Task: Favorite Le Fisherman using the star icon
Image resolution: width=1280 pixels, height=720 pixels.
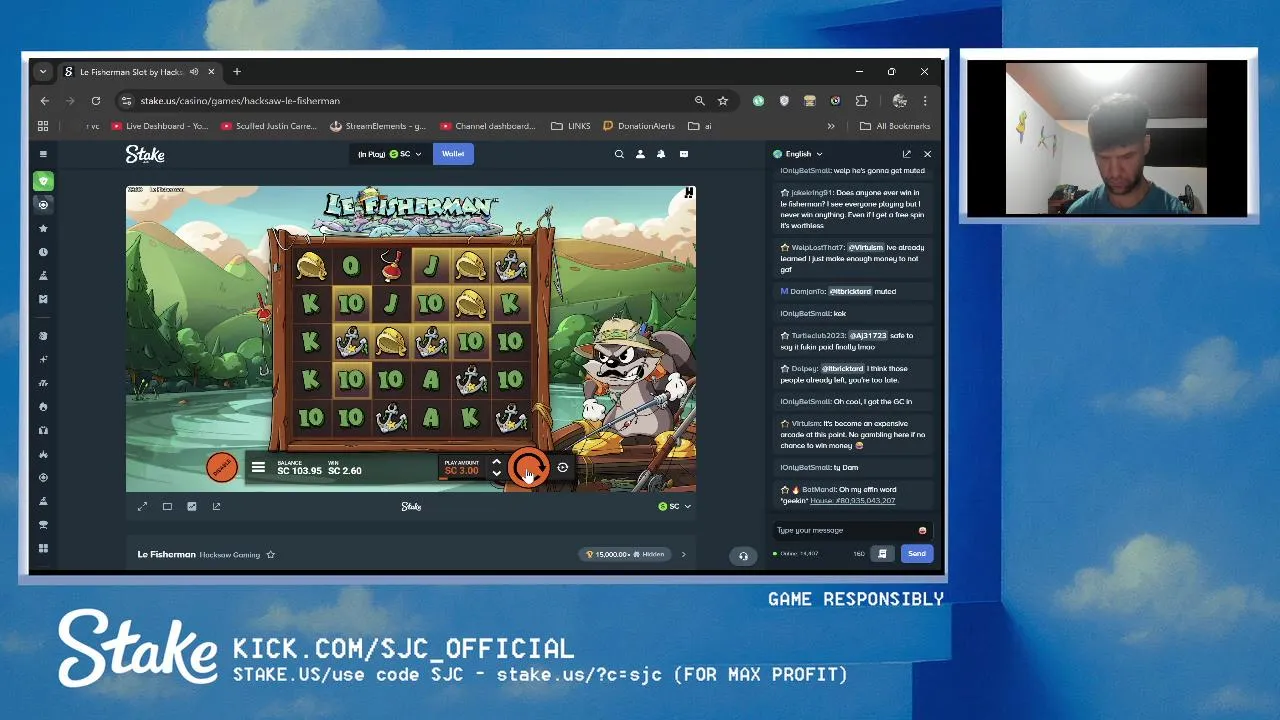Action: click(270, 554)
